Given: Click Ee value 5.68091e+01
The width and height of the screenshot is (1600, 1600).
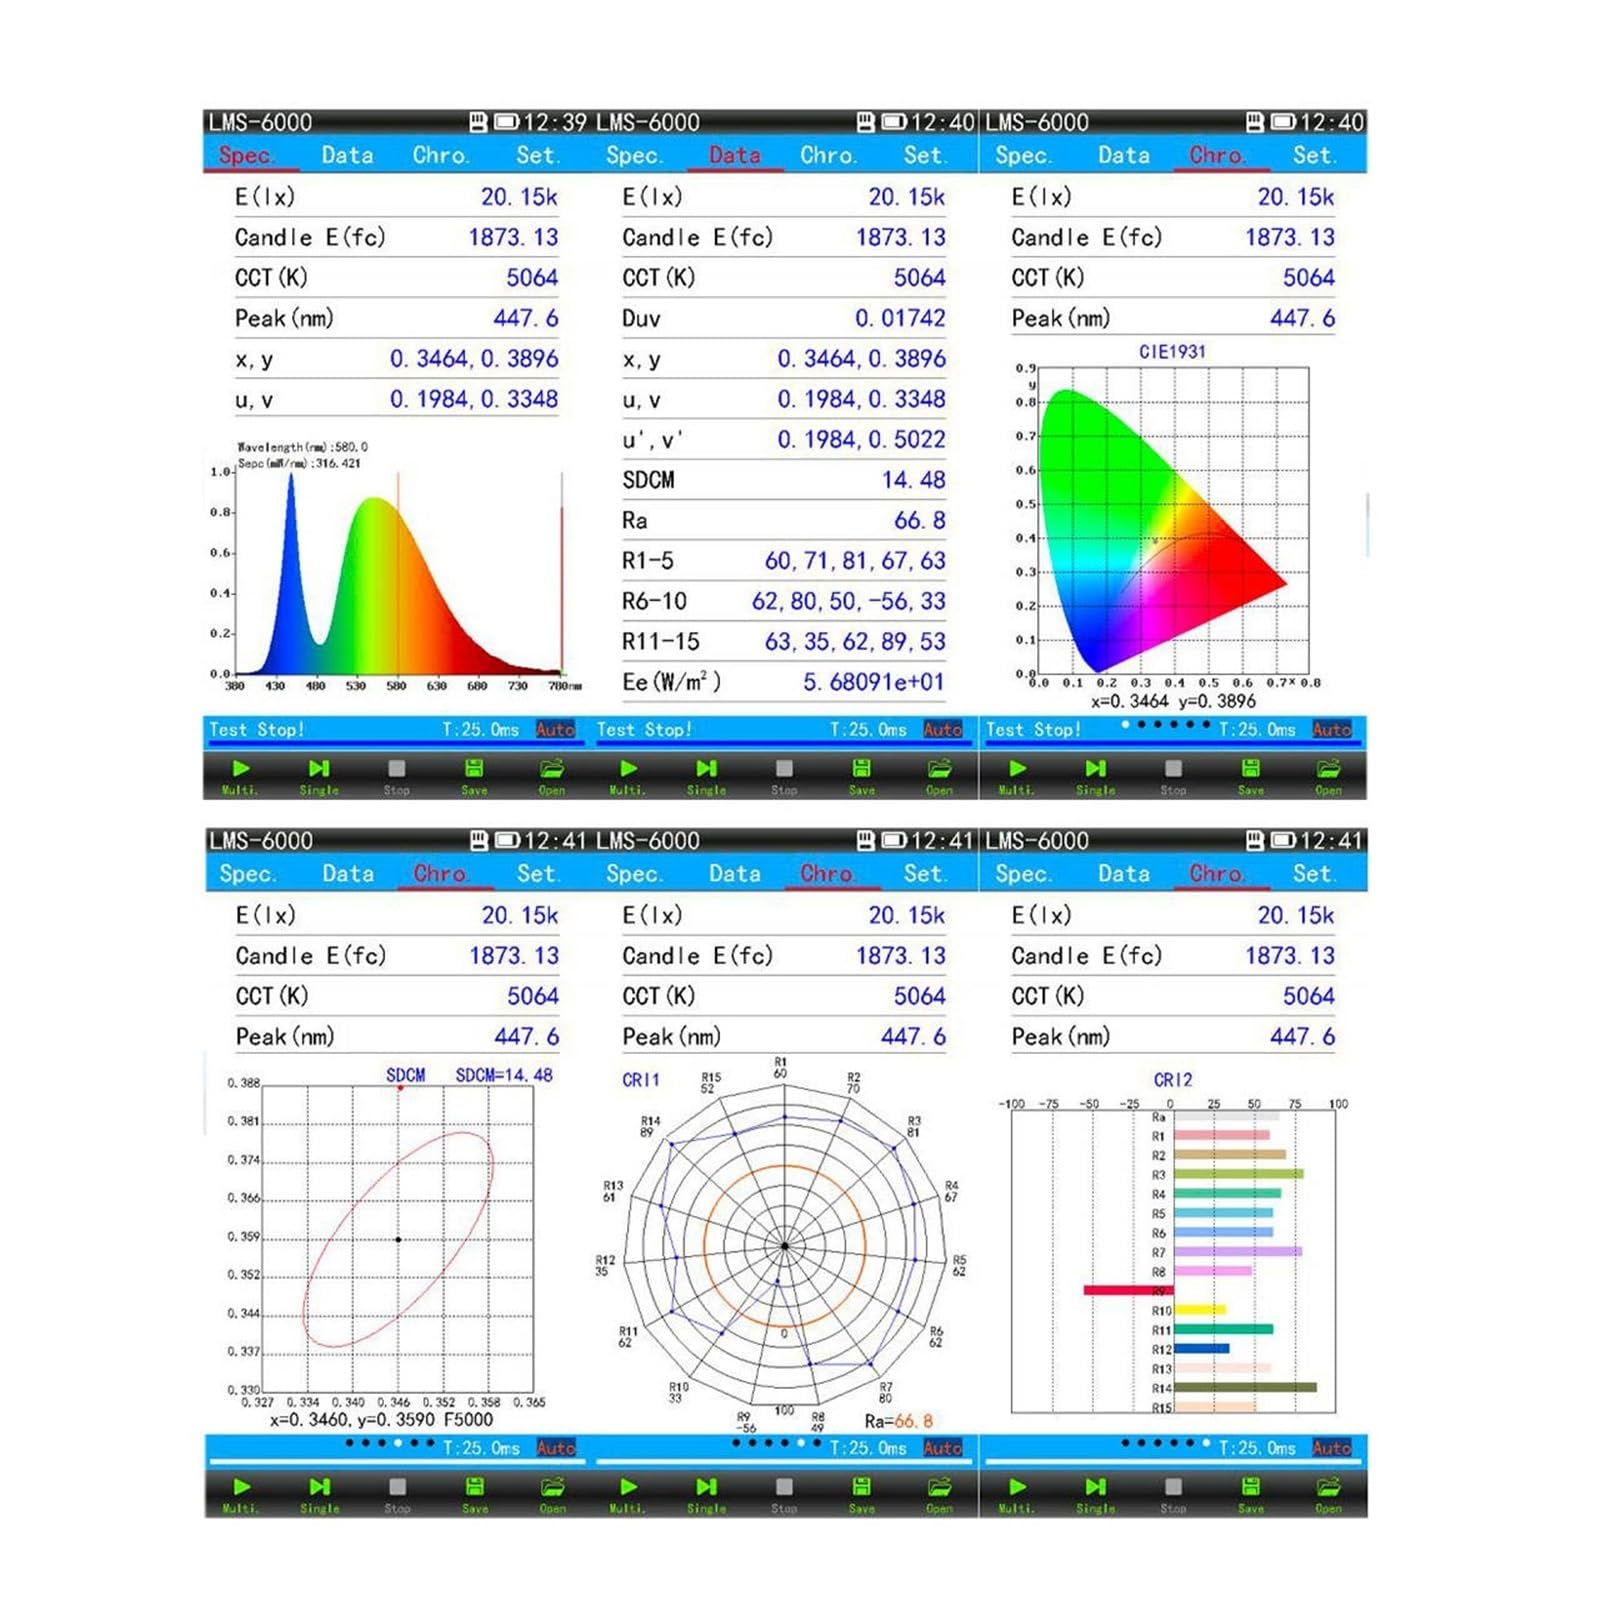Looking at the screenshot, I should tap(874, 682).
